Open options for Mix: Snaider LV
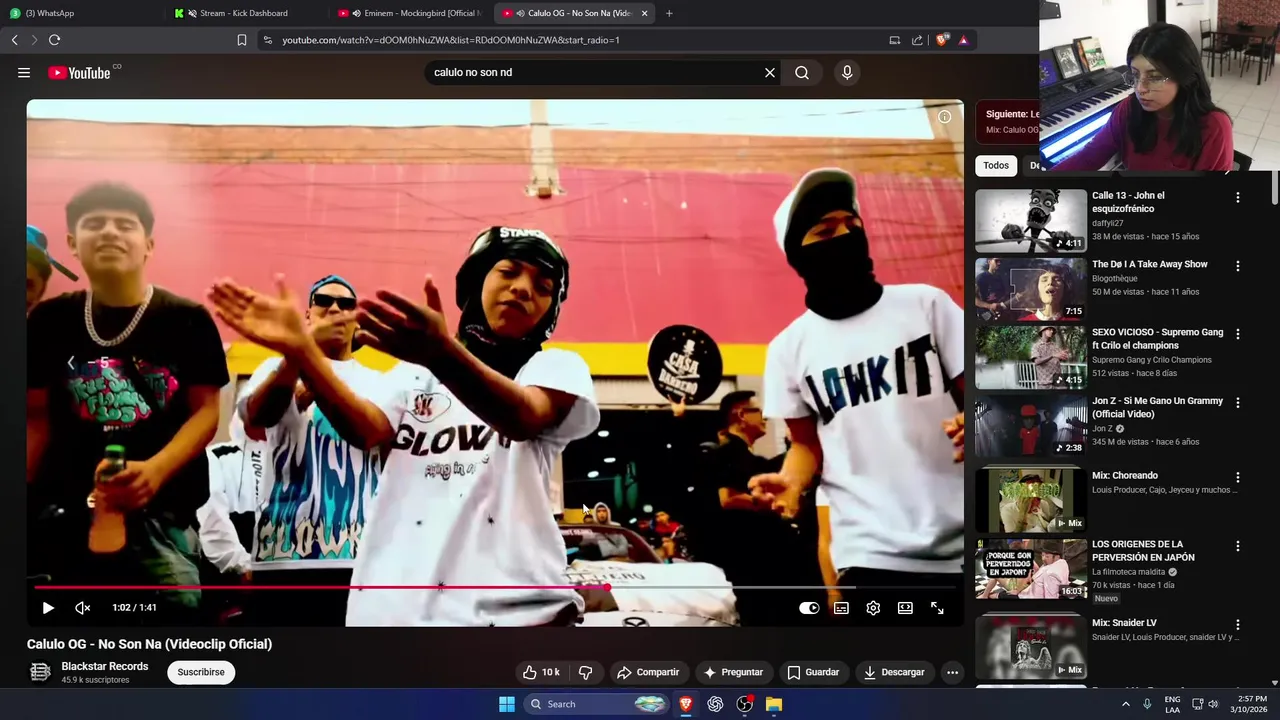Screen dimensions: 1280x720 pyautogui.click(x=1238, y=625)
